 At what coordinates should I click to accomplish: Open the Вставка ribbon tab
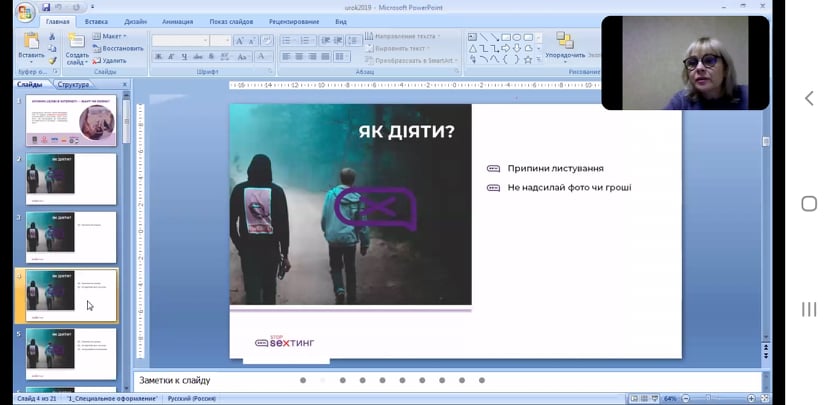(x=96, y=22)
